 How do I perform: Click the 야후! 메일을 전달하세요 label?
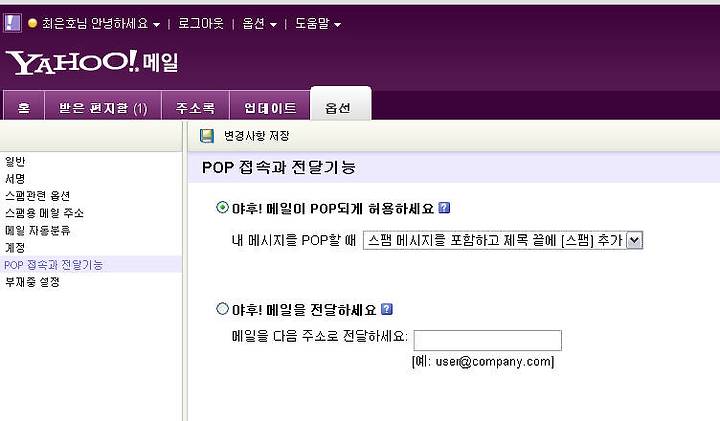click(x=304, y=310)
